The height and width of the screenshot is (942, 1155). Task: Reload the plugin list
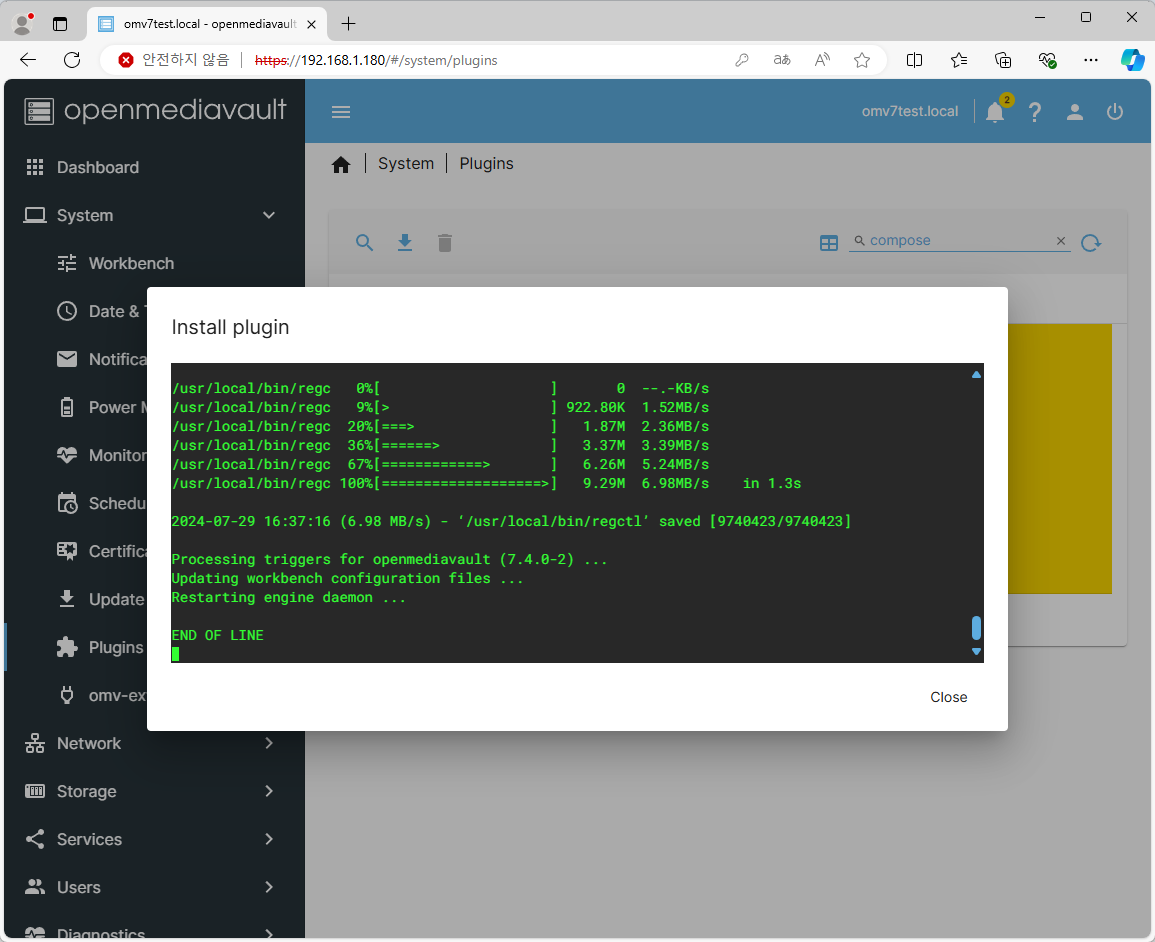(1091, 242)
